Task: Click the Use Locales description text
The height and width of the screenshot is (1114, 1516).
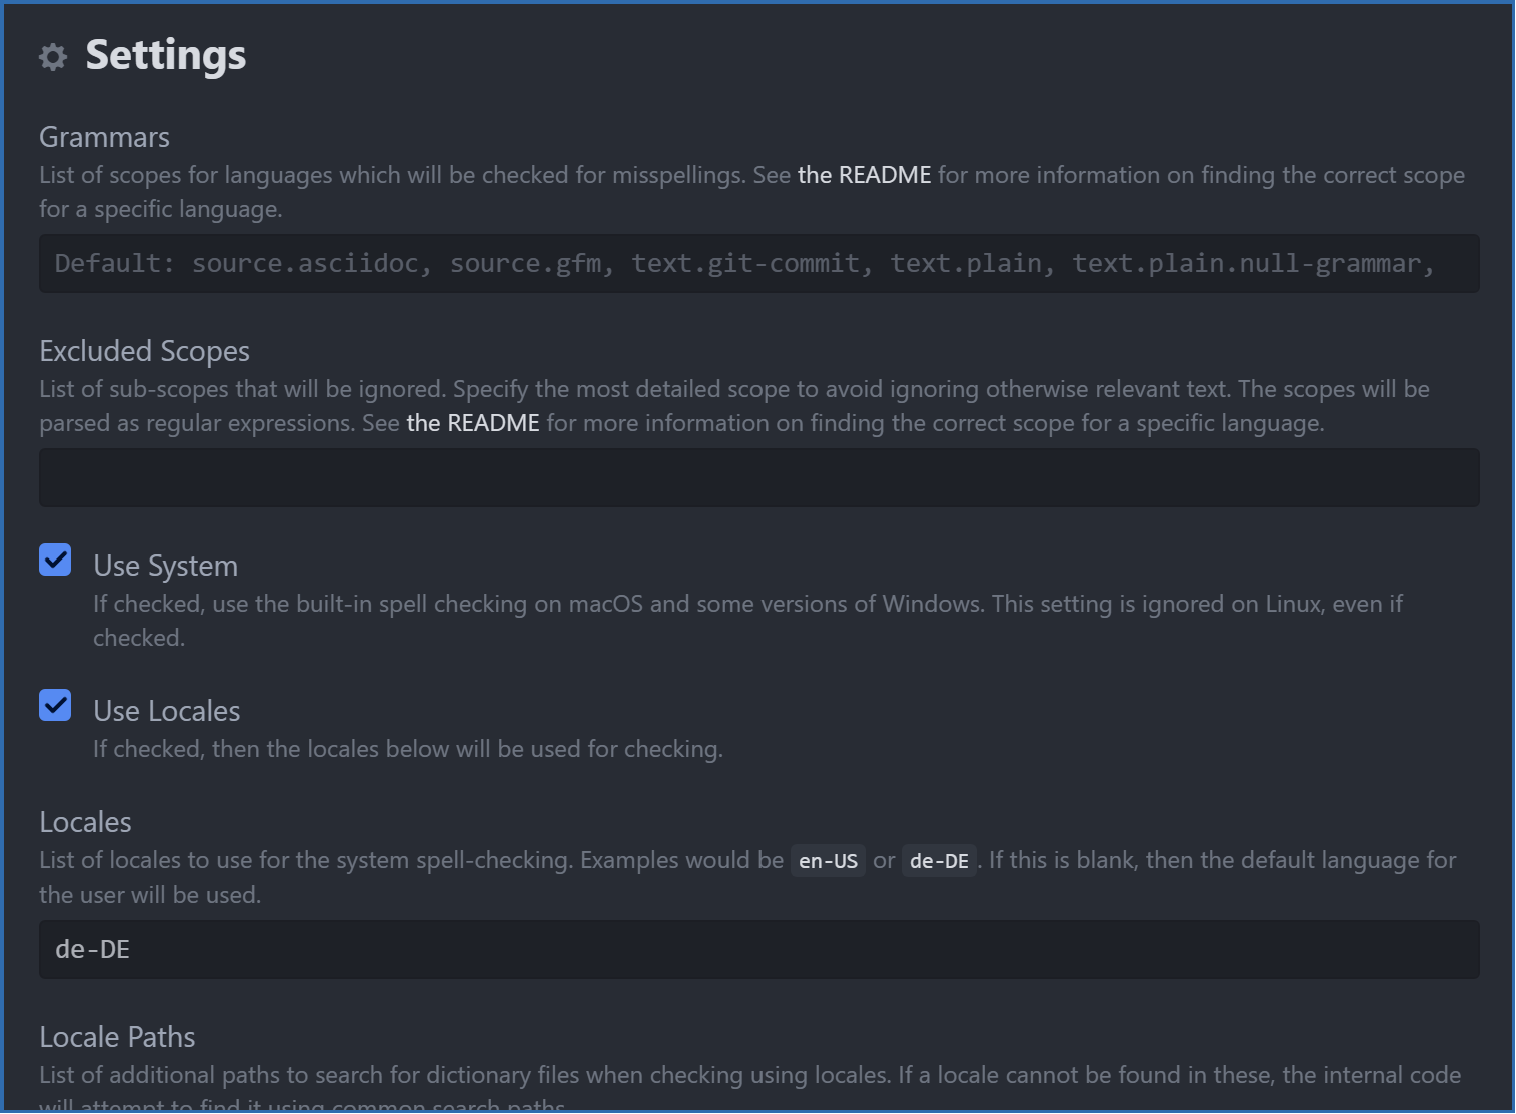Action: (x=407, y=749)
